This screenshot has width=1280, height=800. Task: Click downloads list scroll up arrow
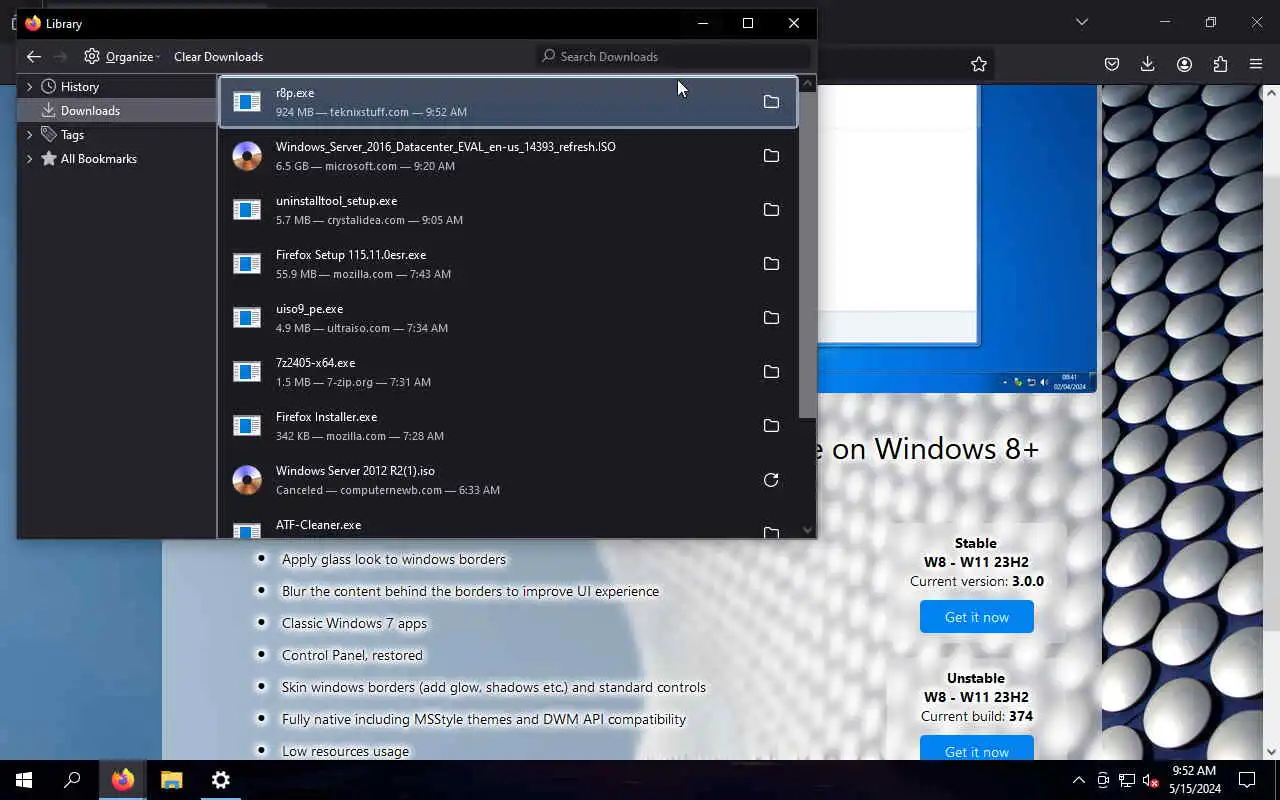807,82
